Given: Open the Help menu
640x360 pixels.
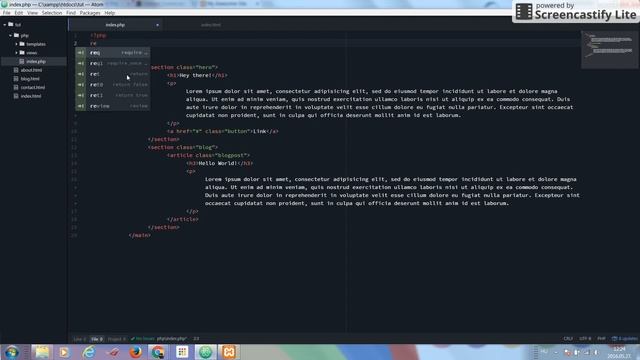Looking at the screenshot, I should click(109, 13).
